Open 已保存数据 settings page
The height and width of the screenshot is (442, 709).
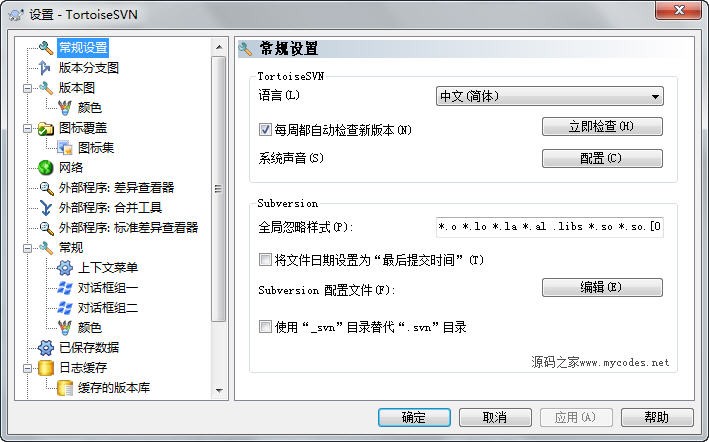coord(89,348)
